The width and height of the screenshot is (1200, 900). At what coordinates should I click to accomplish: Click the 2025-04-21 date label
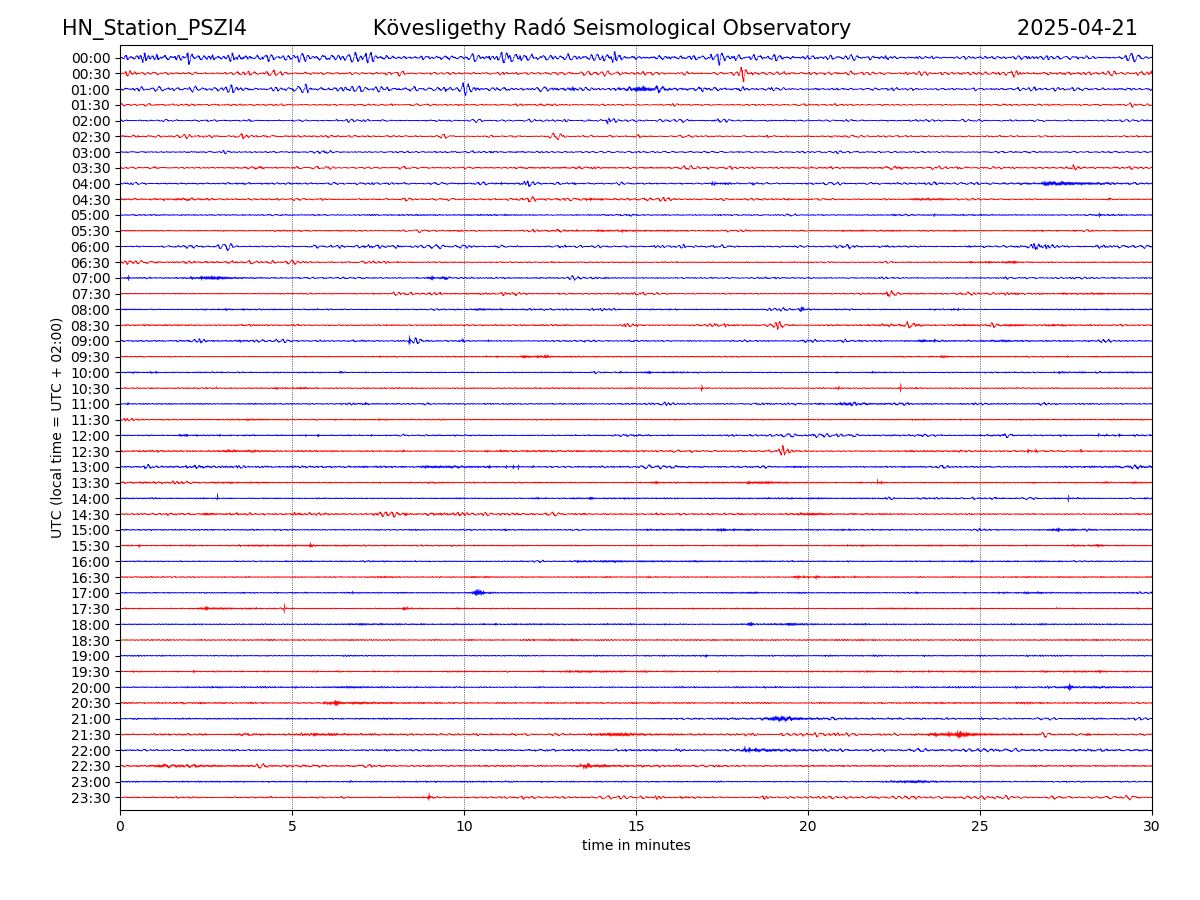click(1076, 28)
